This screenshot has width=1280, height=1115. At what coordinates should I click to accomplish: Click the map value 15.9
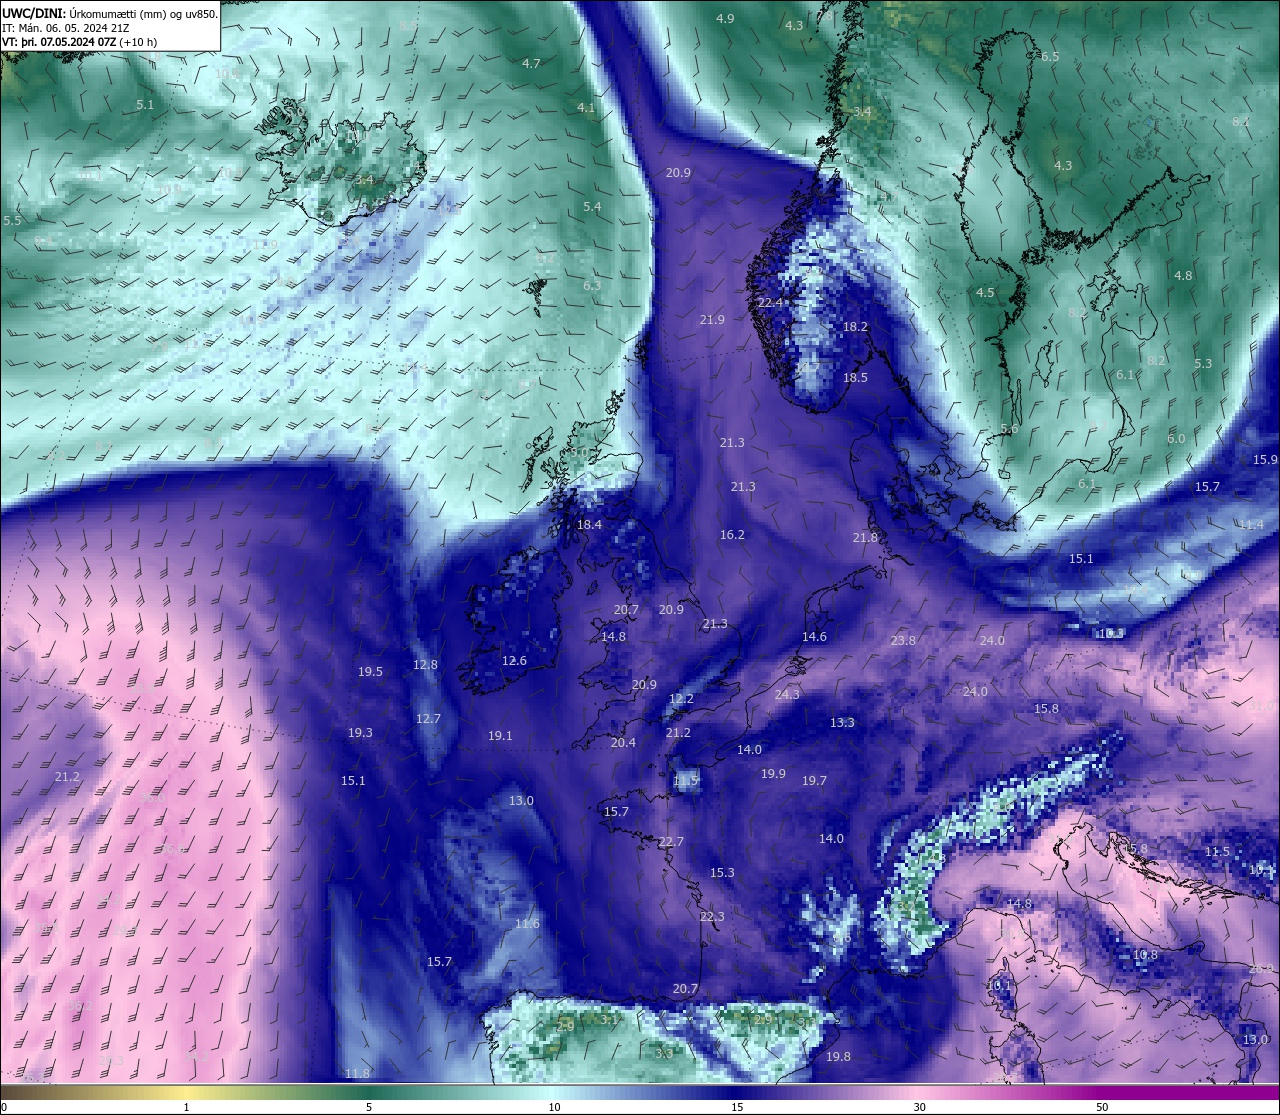click(x=1265, y=460)
